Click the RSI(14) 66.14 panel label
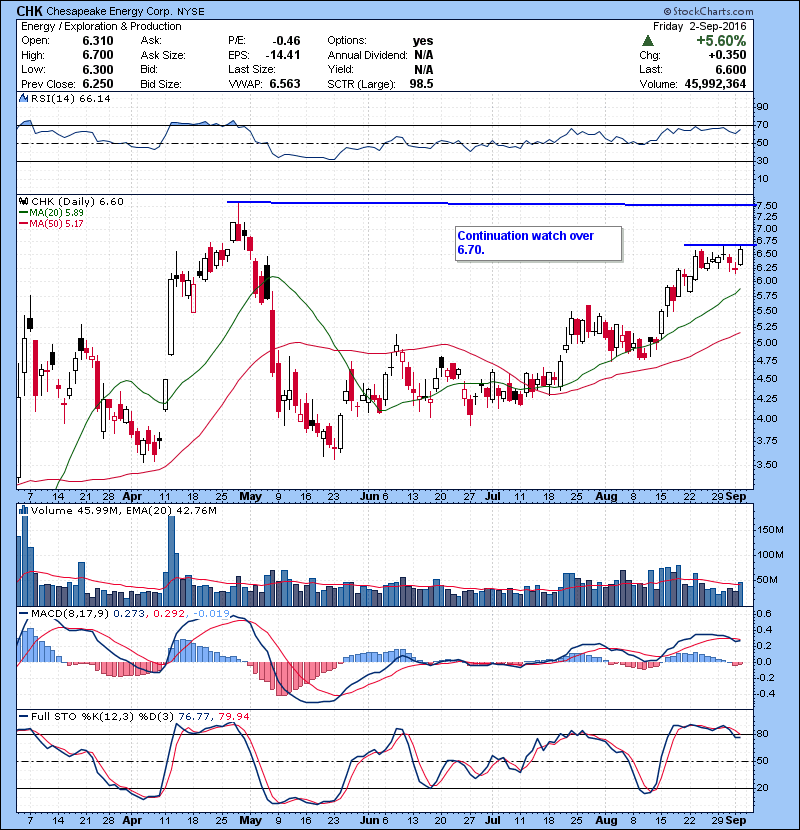The image size is (800, 830). click(71, 98)
